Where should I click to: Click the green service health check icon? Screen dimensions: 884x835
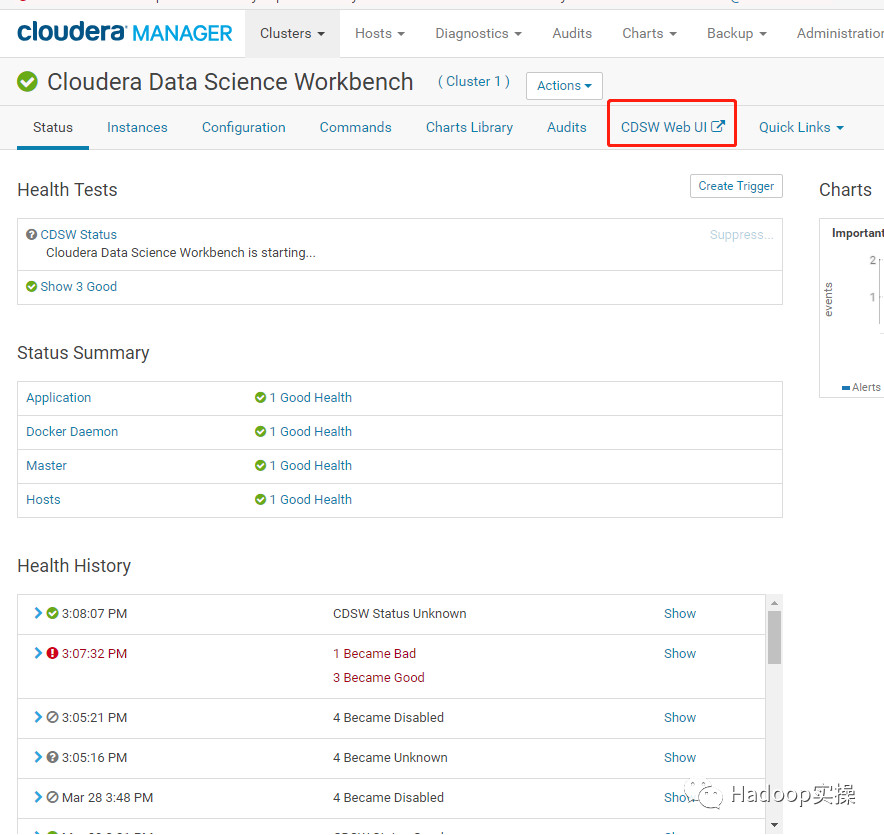point(27,82)
